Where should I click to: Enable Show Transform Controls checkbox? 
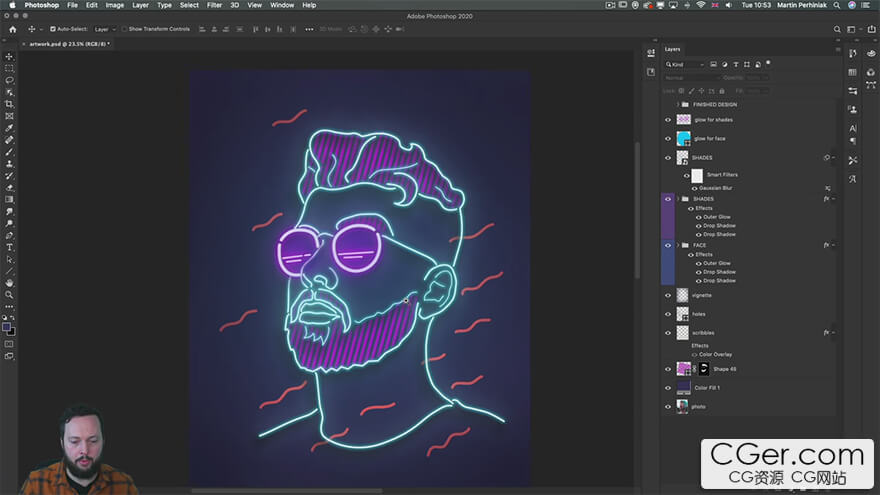click(x=125, y=29)
